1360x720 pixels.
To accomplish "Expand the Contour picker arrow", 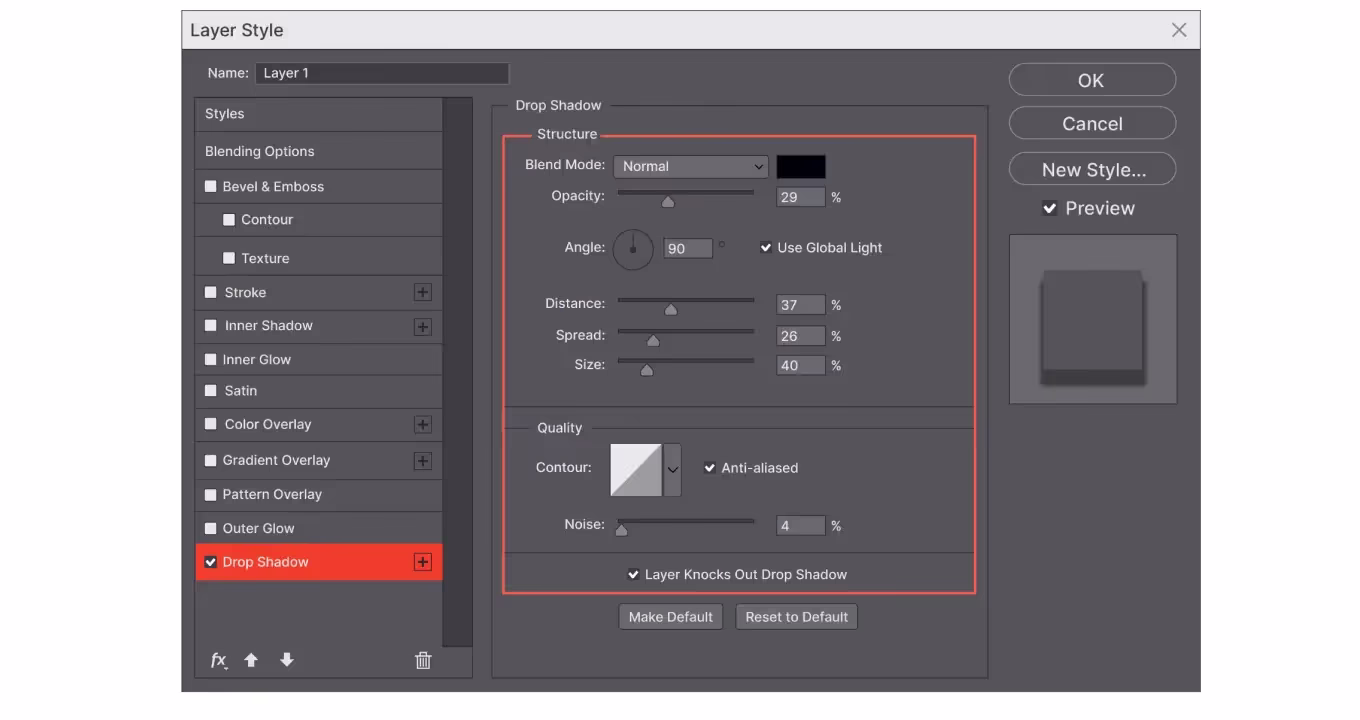I will point(673,469).
